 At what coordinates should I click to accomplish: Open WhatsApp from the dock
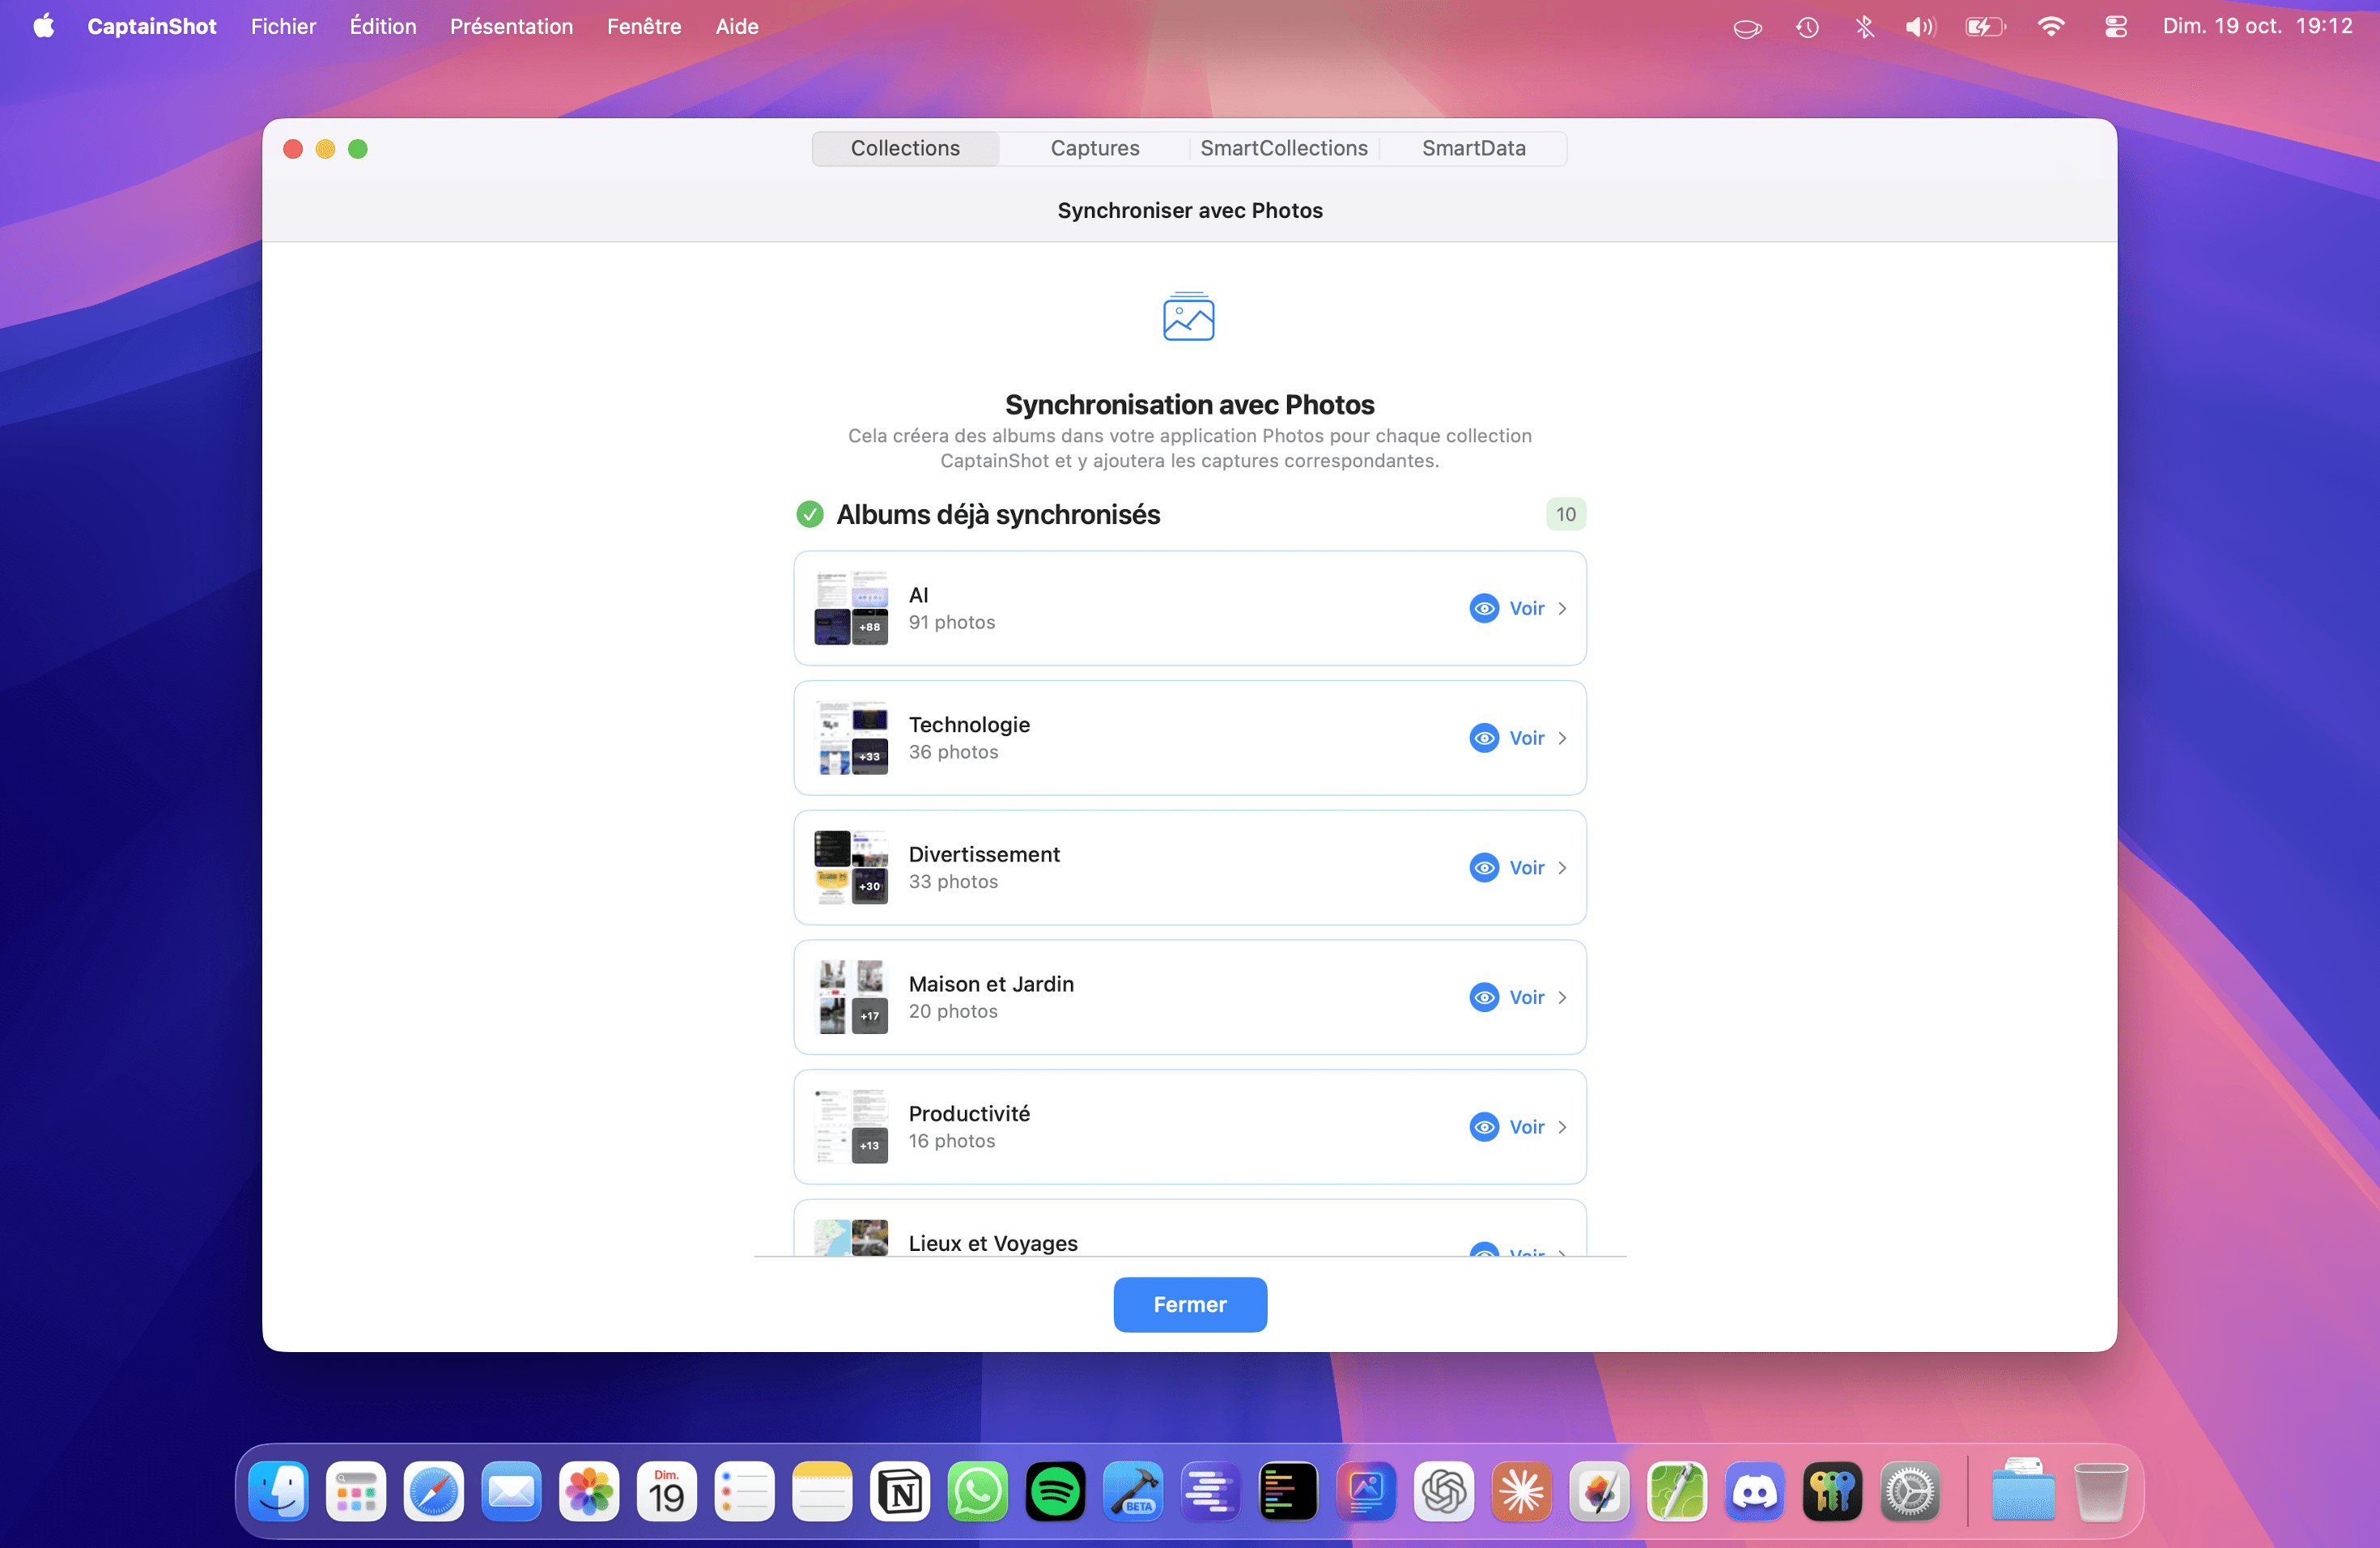[x=977, y=1492]
